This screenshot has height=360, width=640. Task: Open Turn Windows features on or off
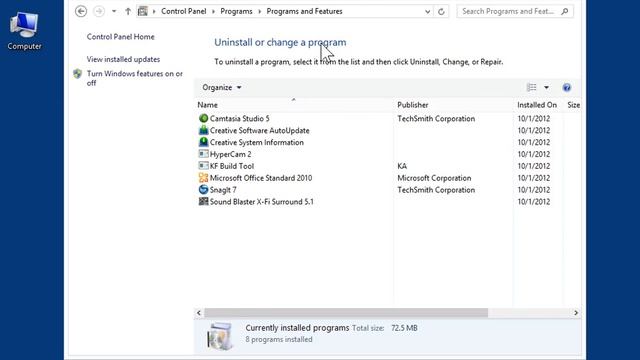[135, 78]
